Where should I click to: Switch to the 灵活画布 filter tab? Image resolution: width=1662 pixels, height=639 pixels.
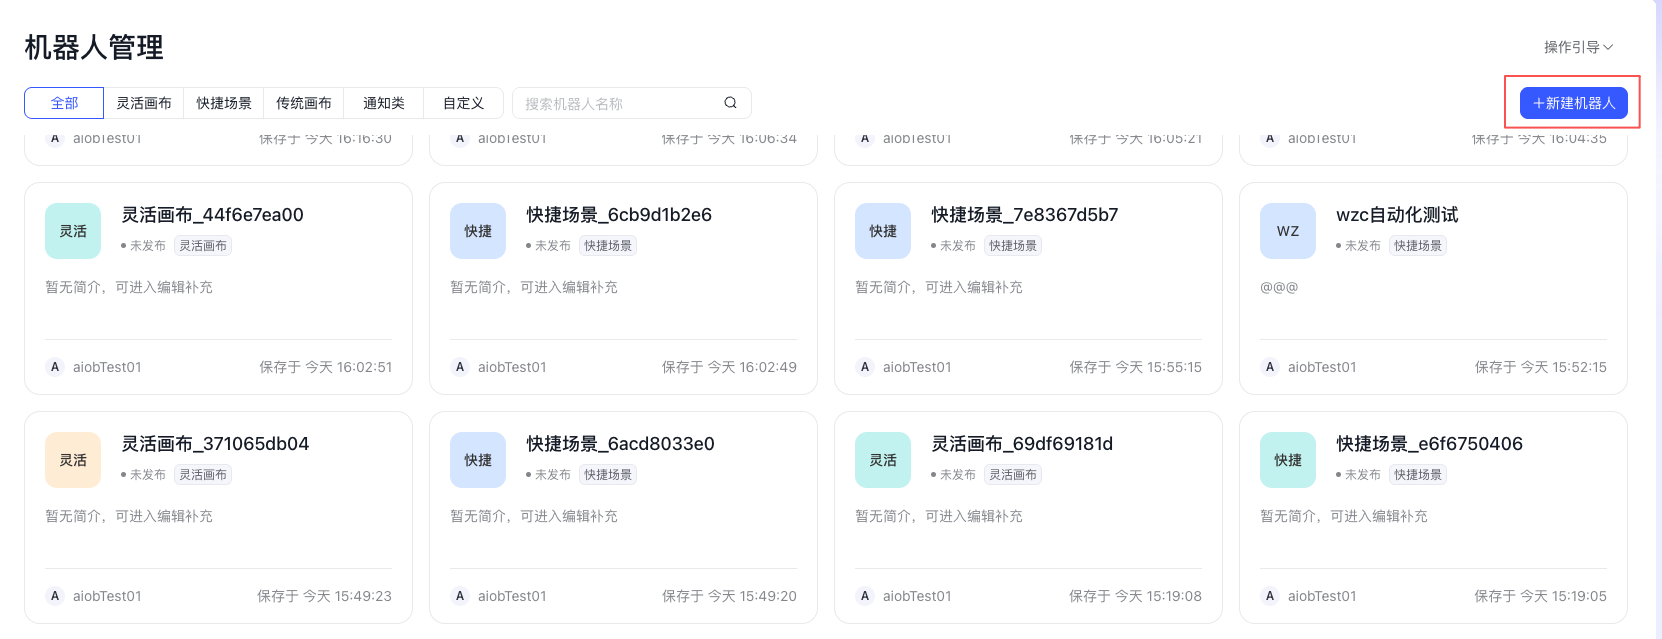144,103
